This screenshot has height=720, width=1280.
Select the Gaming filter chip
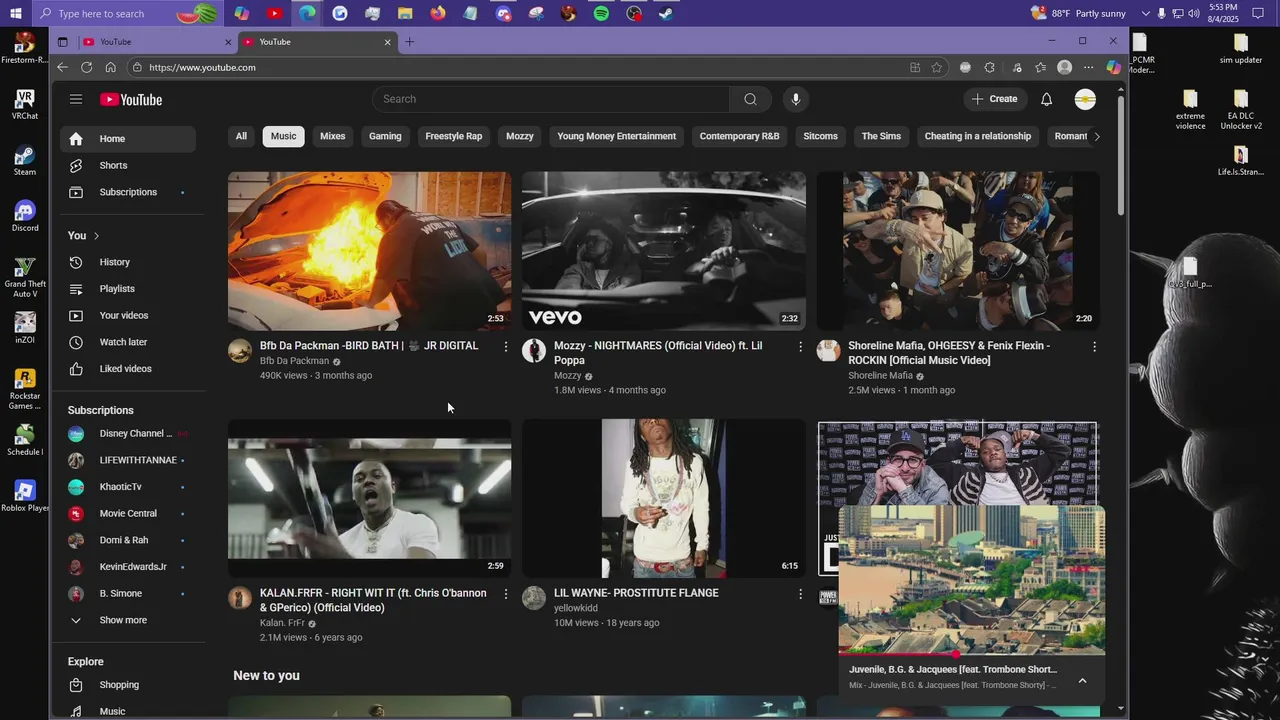click(385, 136)
